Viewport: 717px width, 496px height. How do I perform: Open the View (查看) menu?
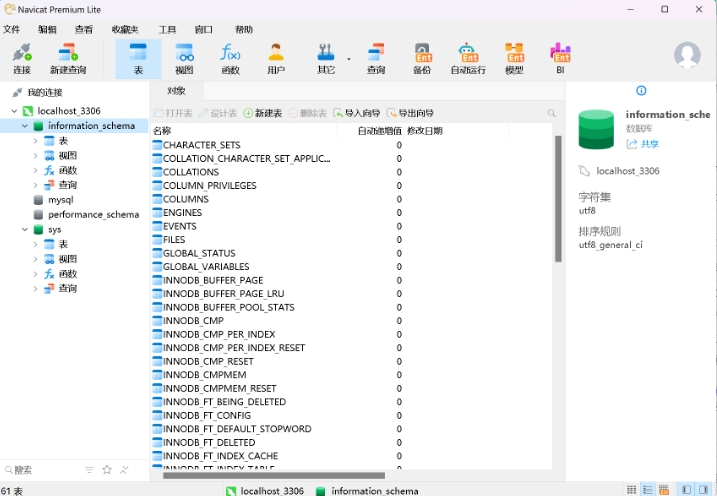click(84, 29)
